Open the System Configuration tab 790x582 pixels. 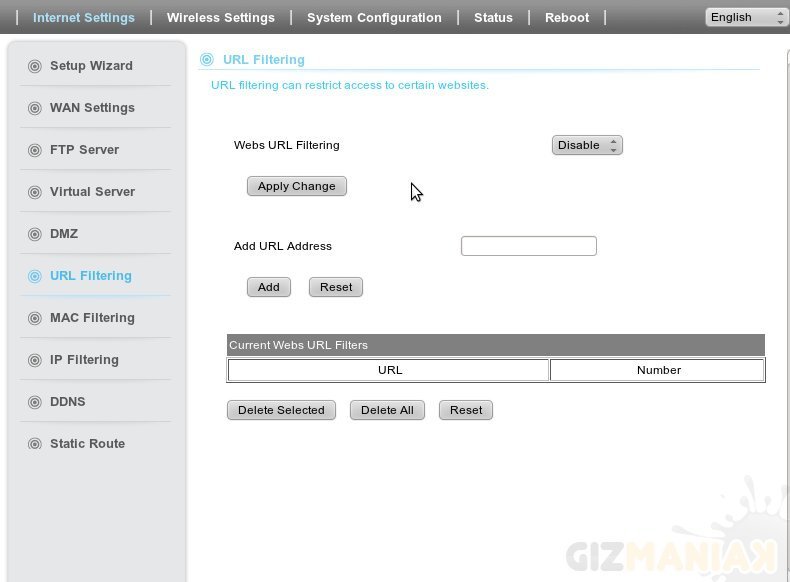pos(374,17)
